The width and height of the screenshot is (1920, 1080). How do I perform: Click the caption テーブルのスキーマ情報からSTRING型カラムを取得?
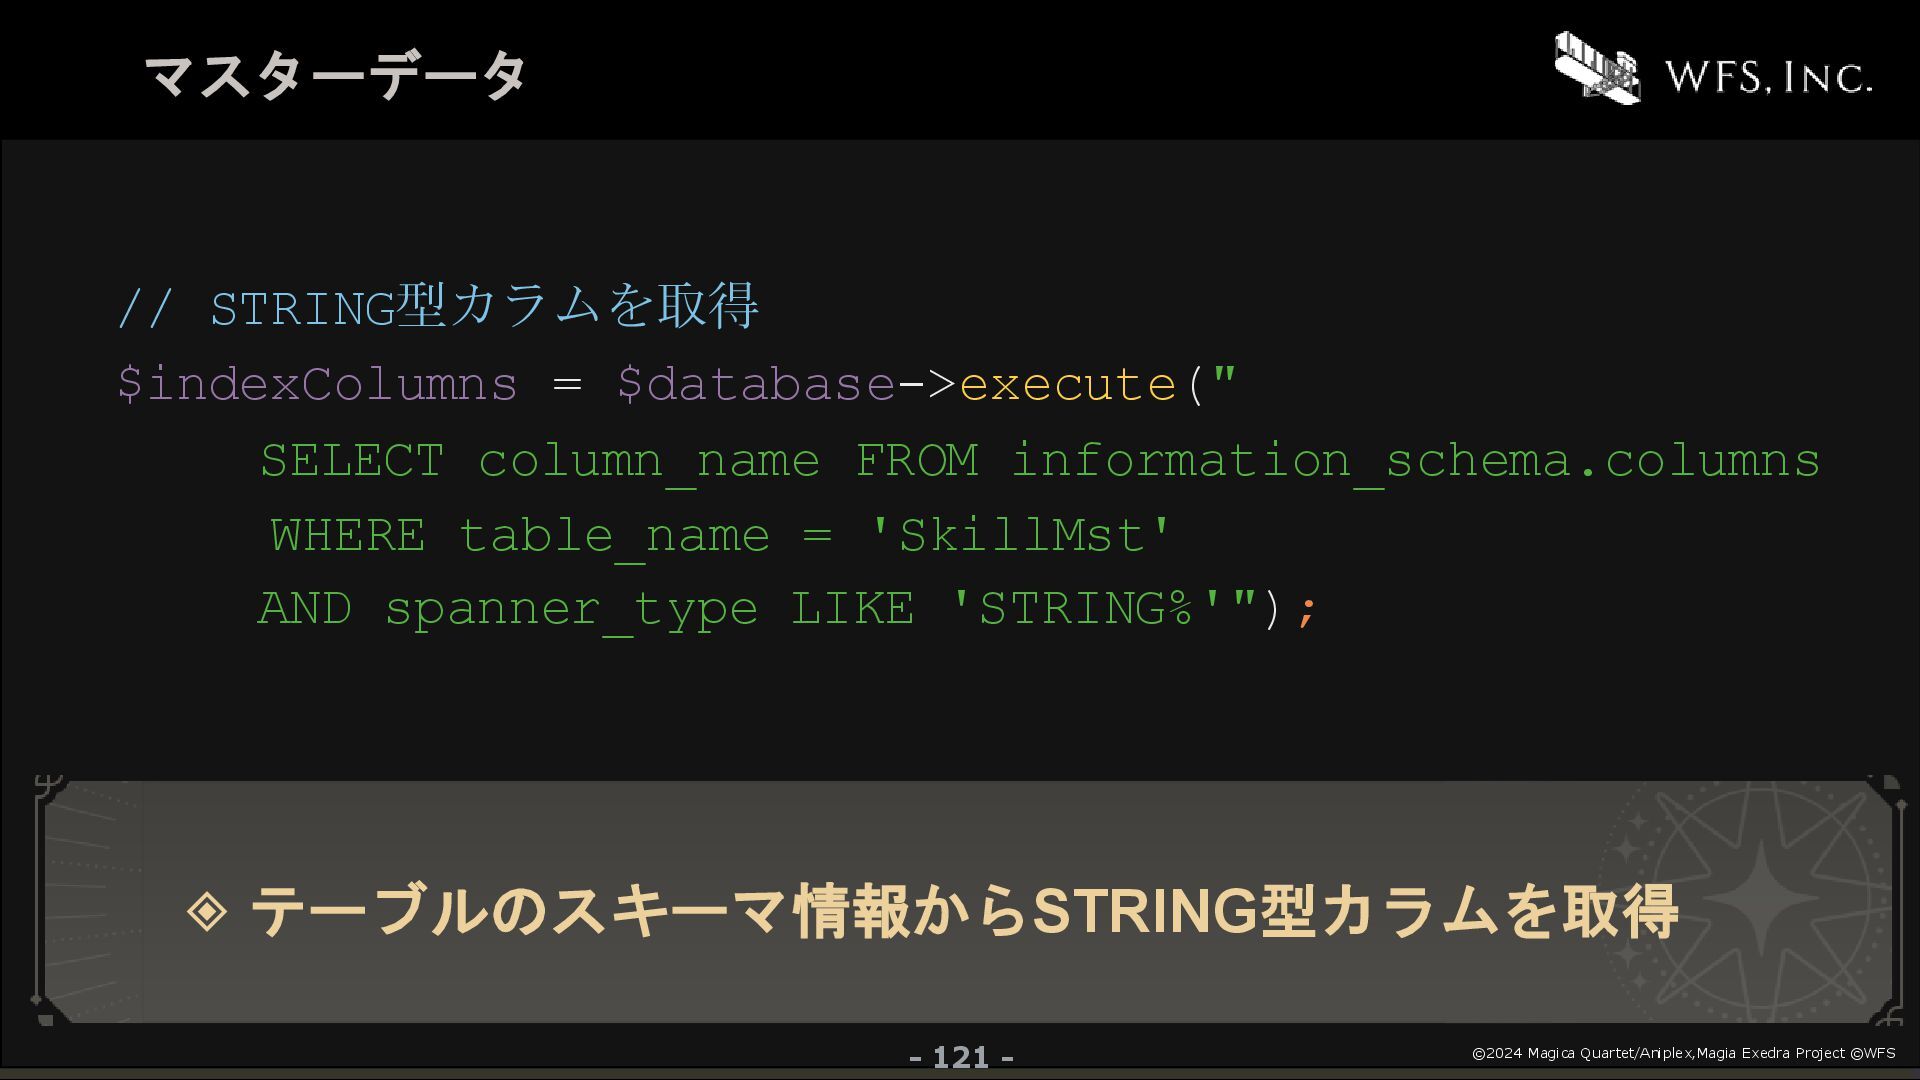point(963,911)
